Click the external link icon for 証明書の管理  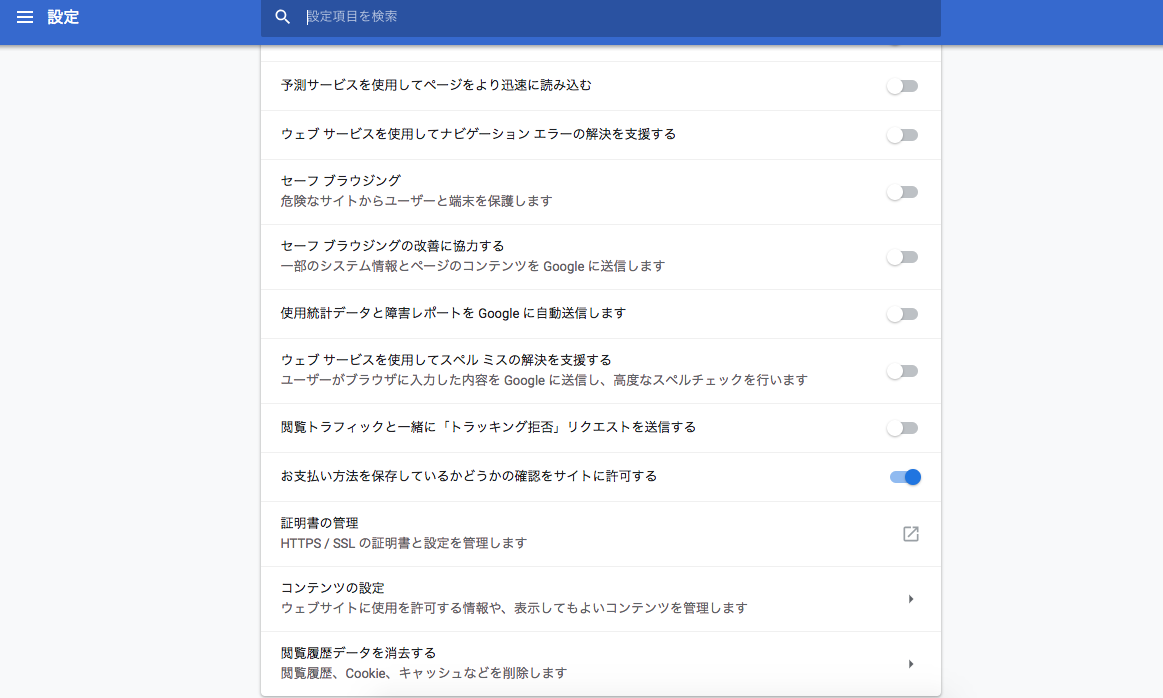pos(910,534)
